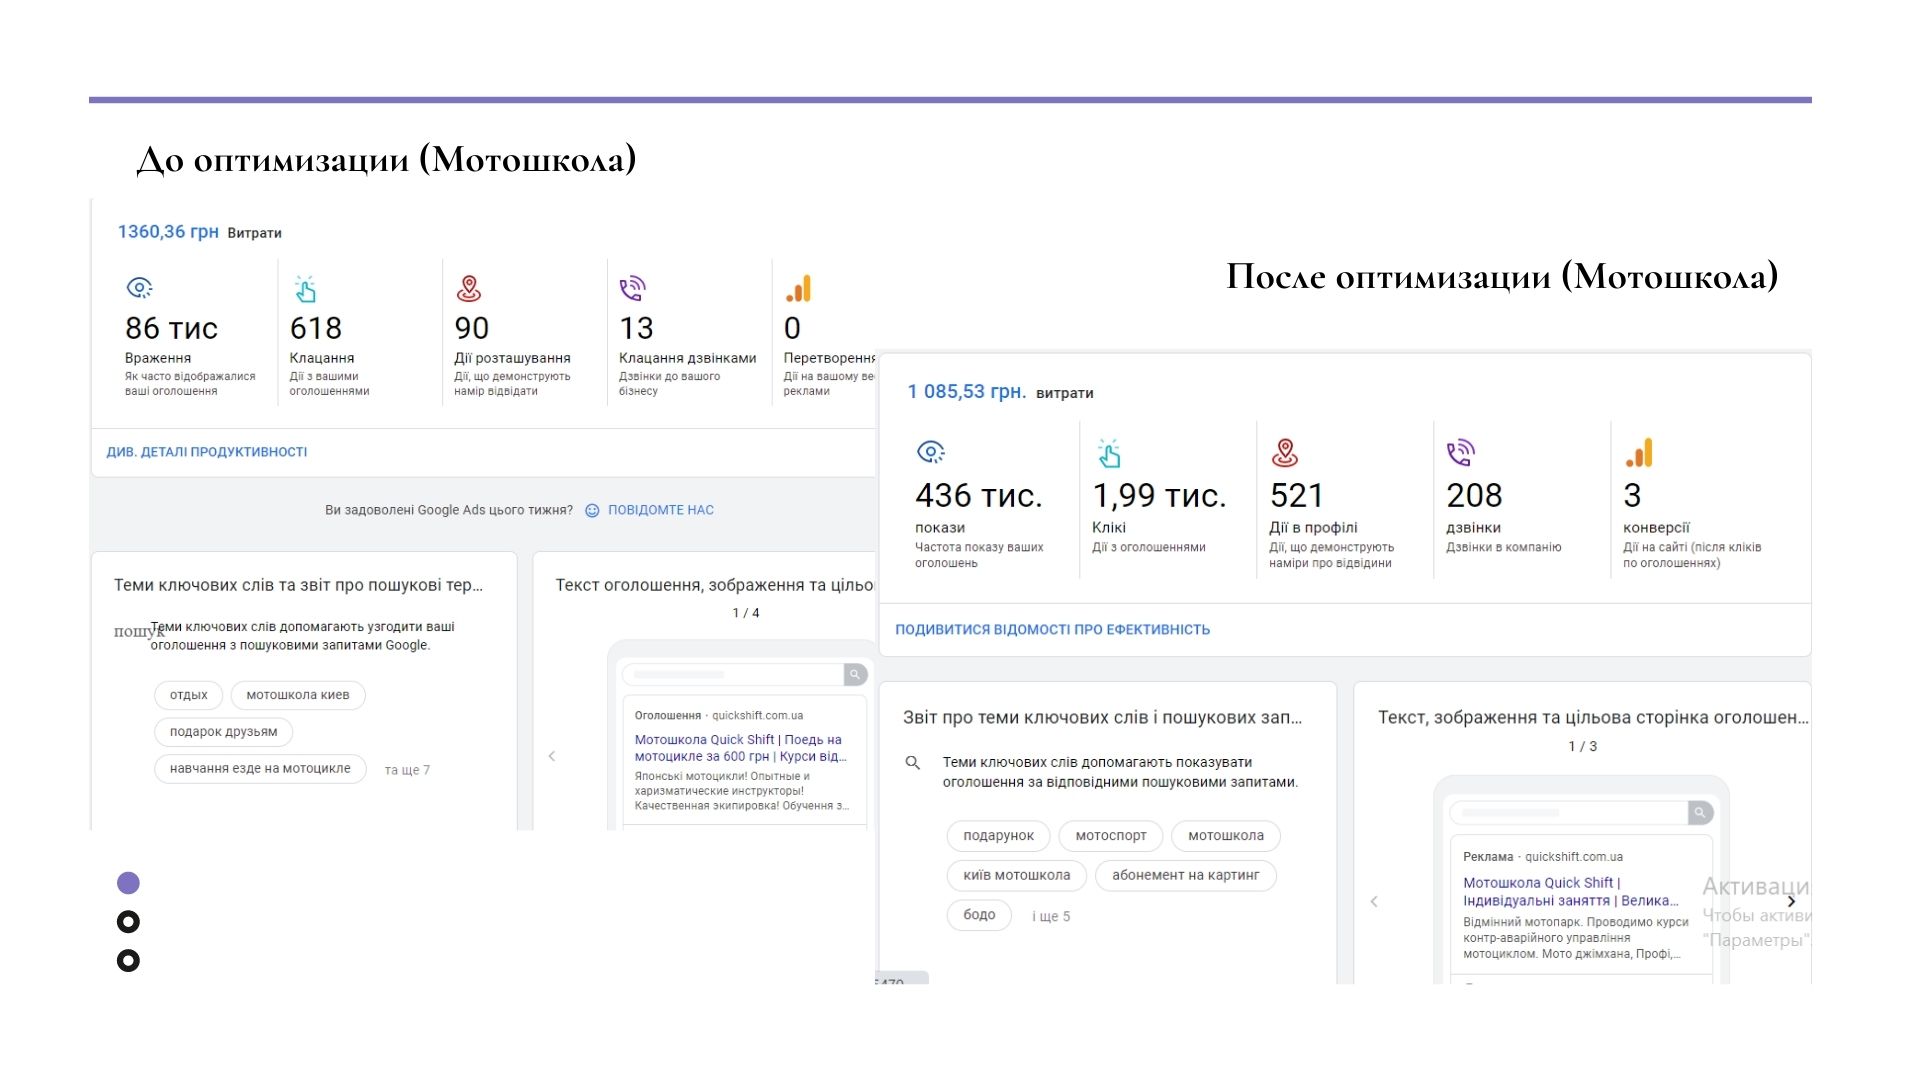
Task: Select the мотошкола киев keyword chip
Action: [298, 695]
